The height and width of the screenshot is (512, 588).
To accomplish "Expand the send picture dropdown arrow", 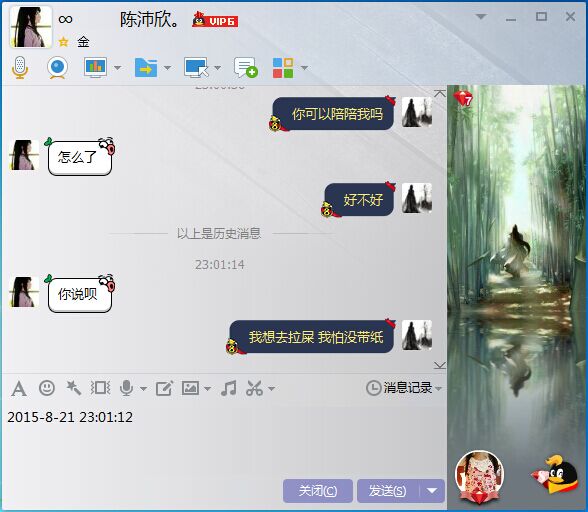I will point(207,389).
